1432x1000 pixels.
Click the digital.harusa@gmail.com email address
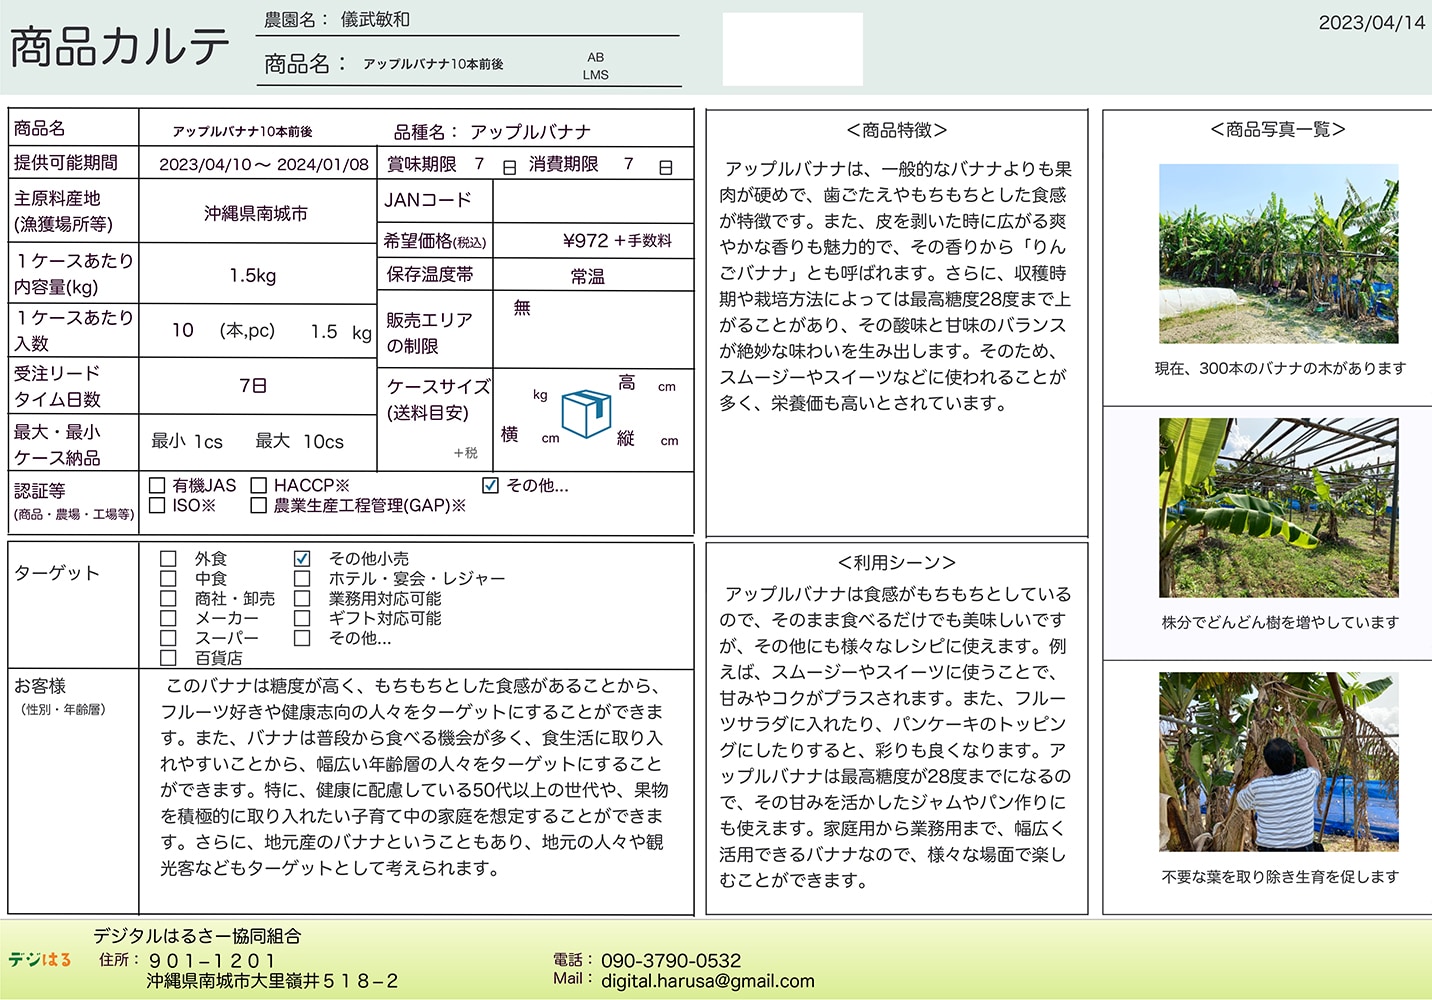(x=707, y=981)
